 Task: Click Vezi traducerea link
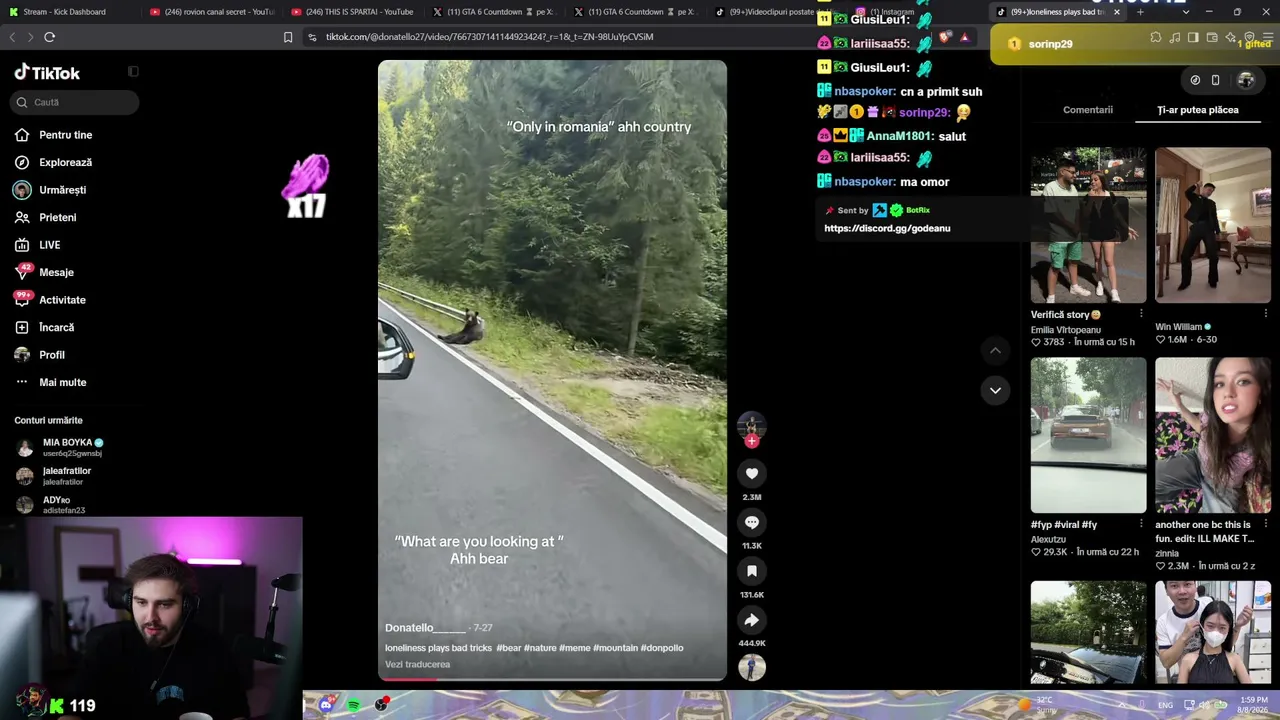[x=417, y=664]
